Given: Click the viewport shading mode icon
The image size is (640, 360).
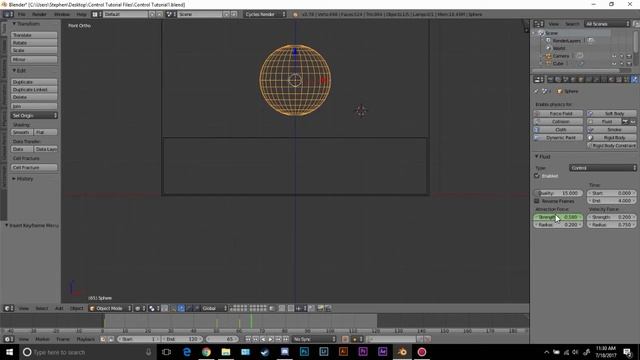Looking at the screenshot, I should (140, 309).
